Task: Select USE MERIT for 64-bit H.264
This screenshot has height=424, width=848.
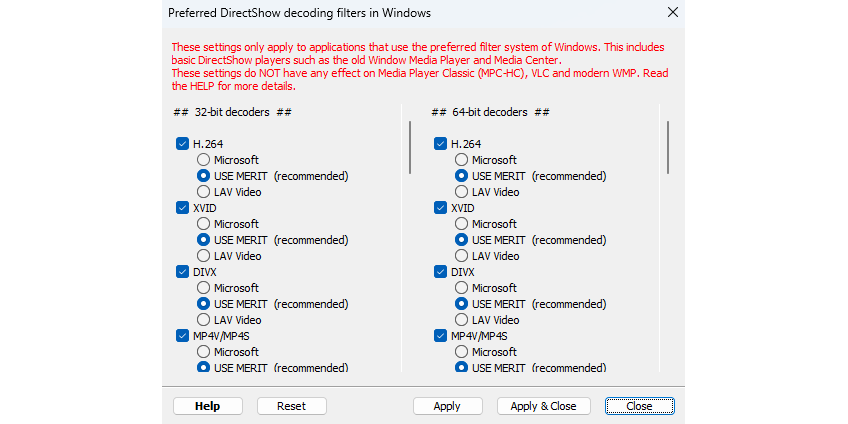Action: click(462, 176)
